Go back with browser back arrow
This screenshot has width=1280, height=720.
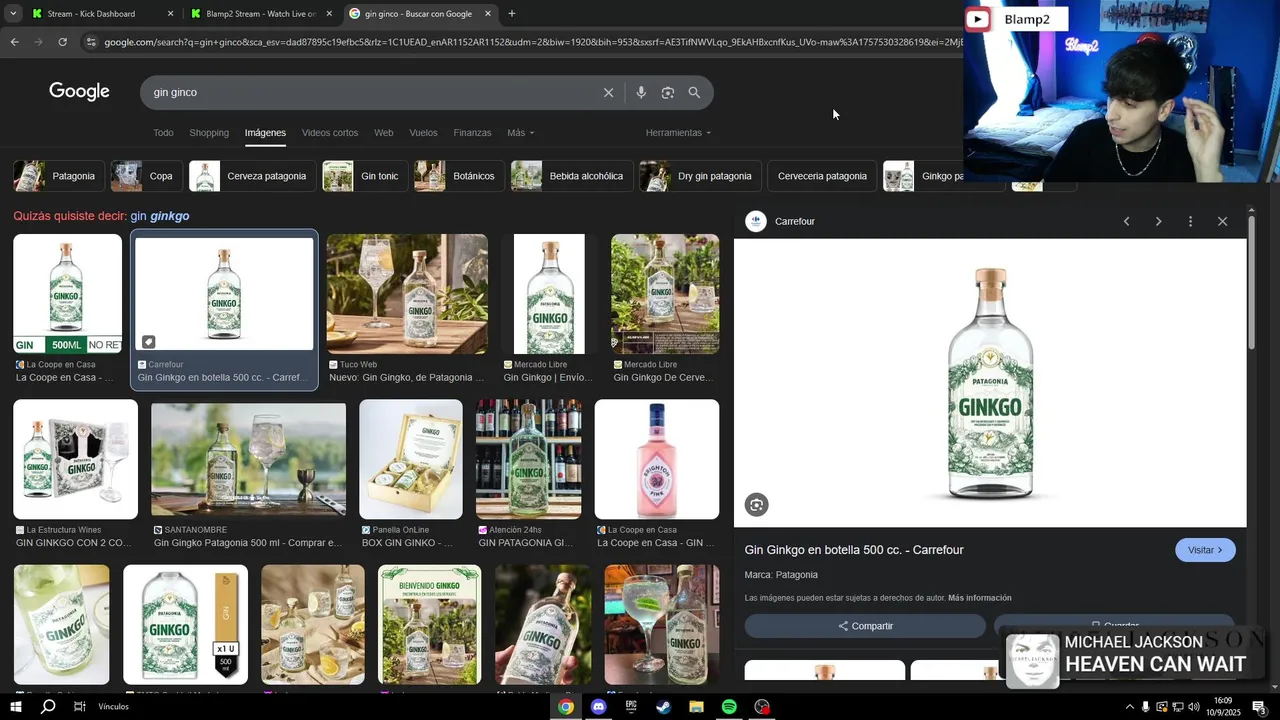14,42
